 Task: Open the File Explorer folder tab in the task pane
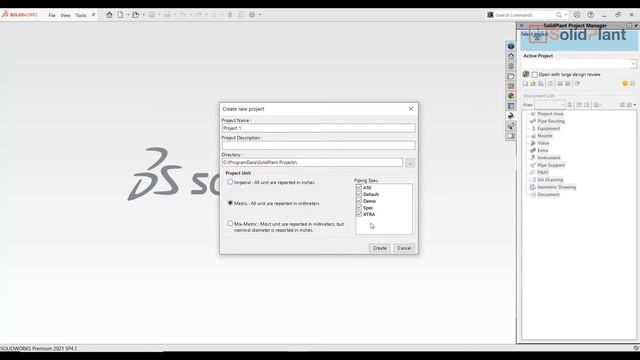[511, 76]
